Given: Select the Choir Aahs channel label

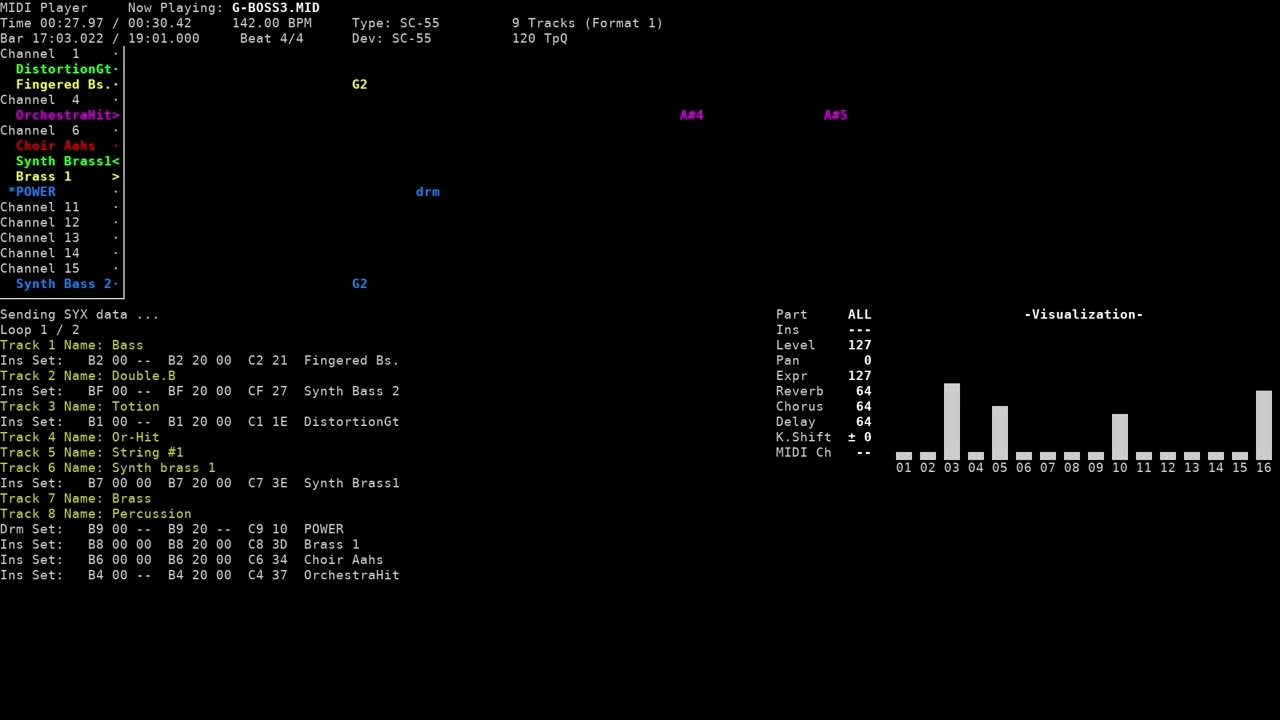Looking at the screenshot, I should [x=56, y=146].
